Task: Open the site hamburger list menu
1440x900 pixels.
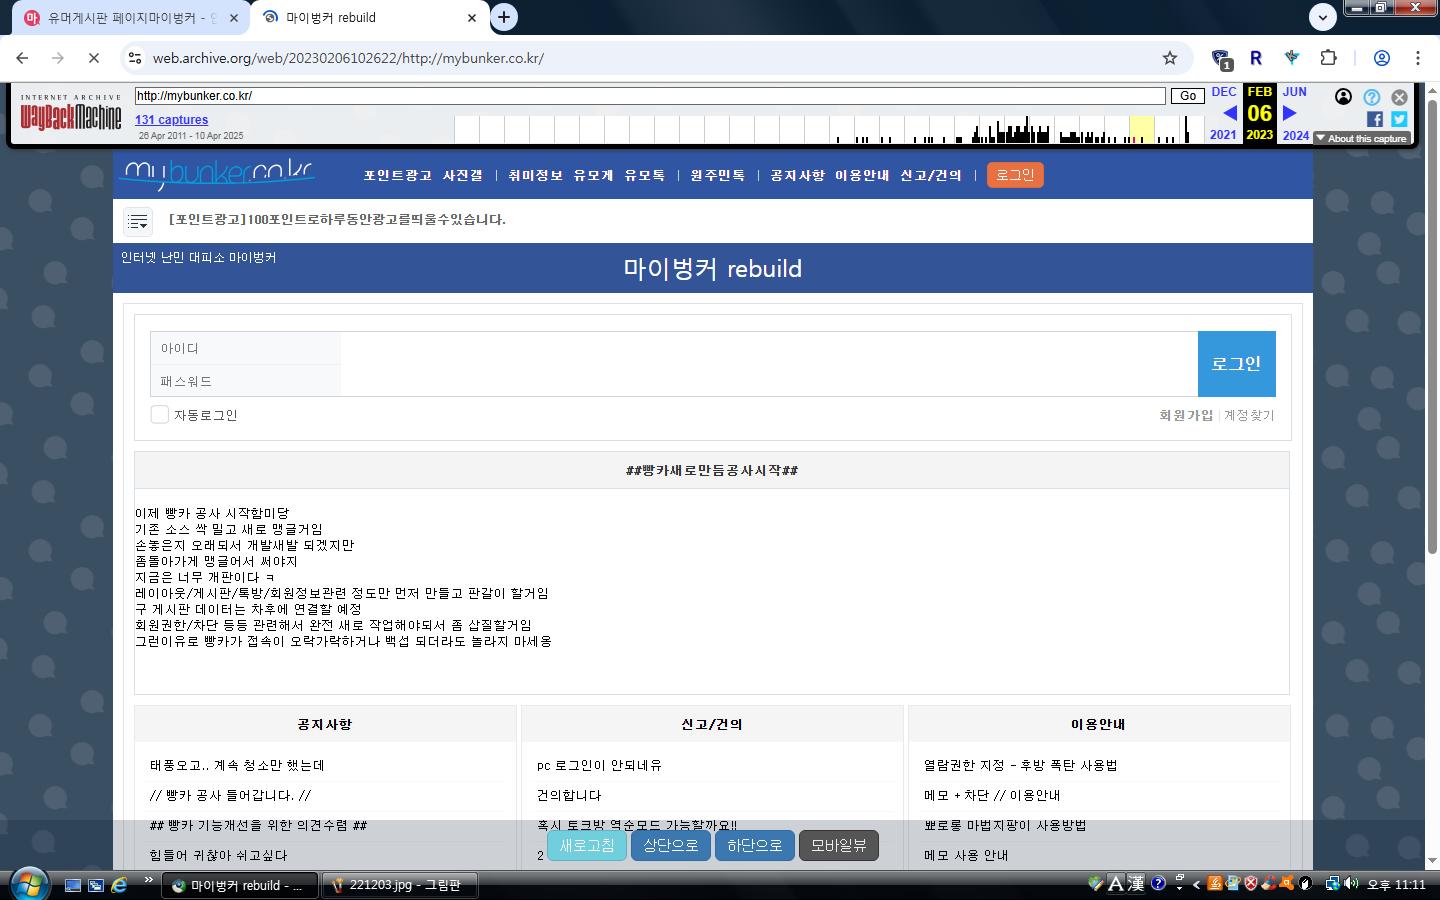Action: point(138,221)
